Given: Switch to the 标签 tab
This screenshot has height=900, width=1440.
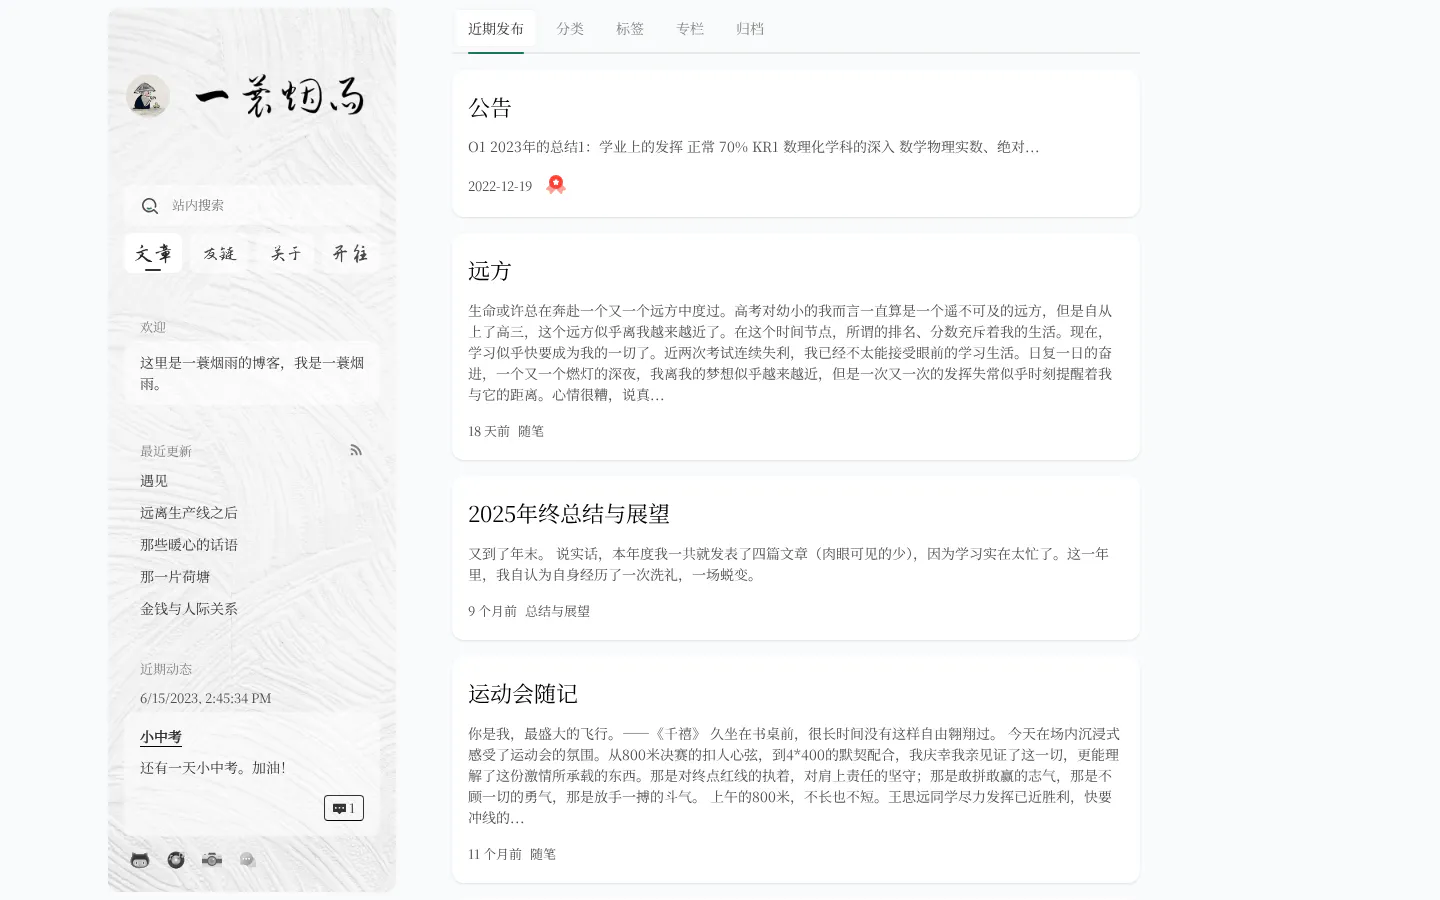Looking at the screenshot, I should click(x=630, y=29).
